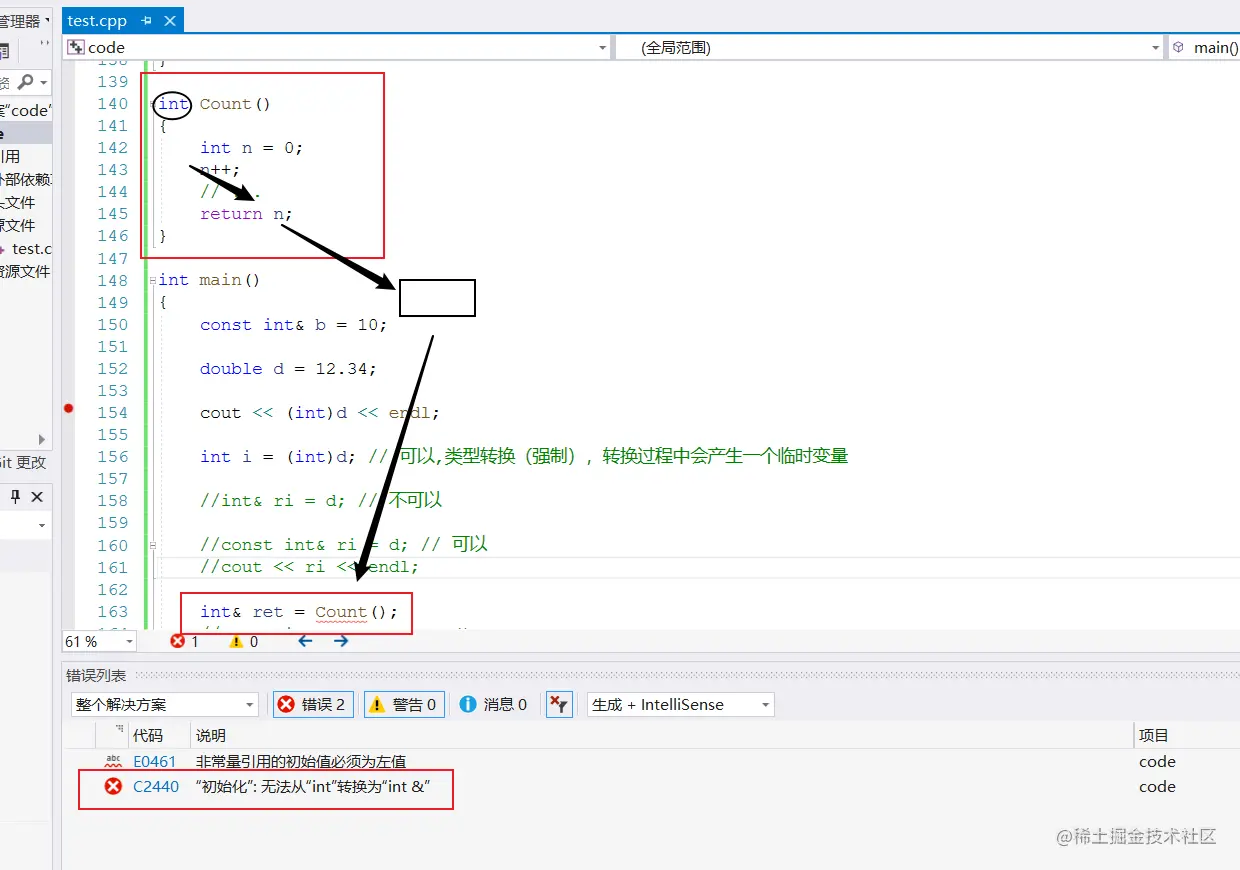Sort error list by 说明 column
This screenshot has height=870, width=1240.
click(x=211, y=735)
